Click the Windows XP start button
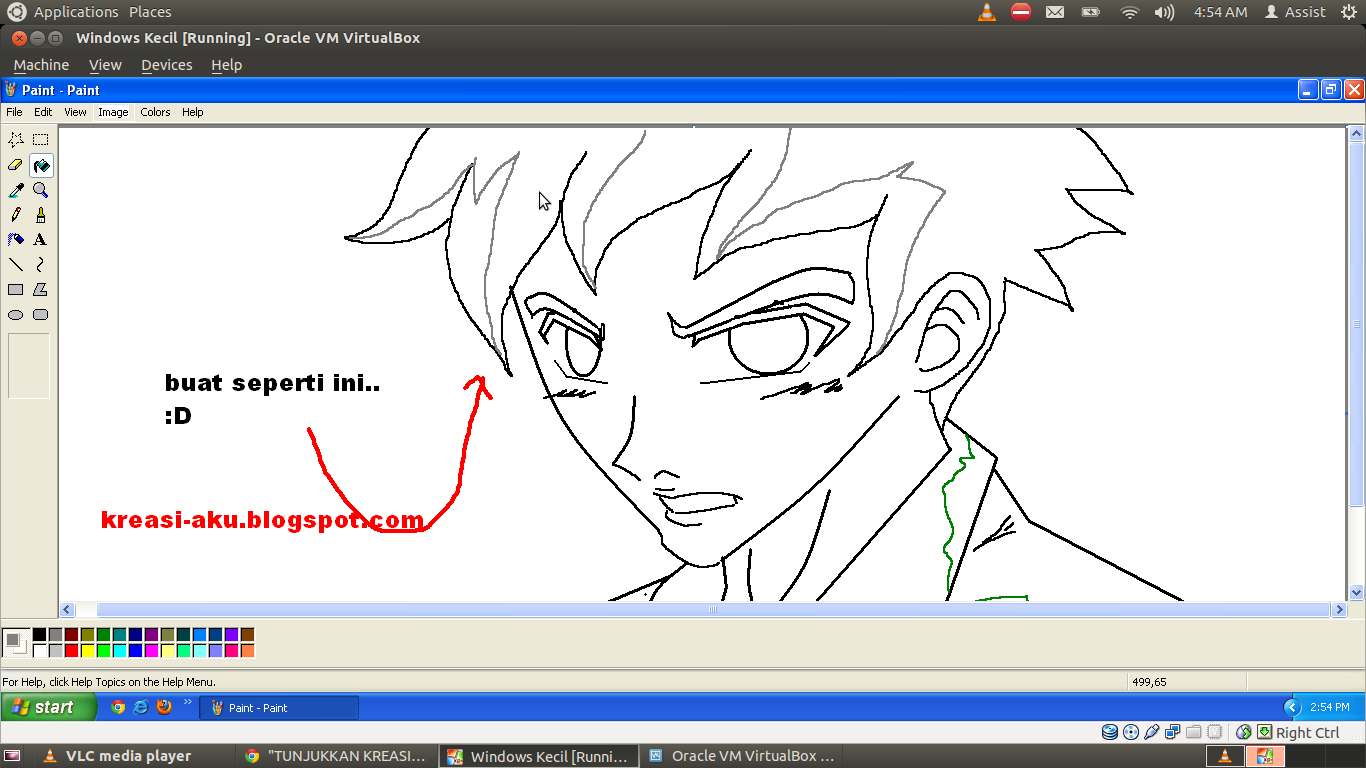1366x768 pixels. (48, 707)
